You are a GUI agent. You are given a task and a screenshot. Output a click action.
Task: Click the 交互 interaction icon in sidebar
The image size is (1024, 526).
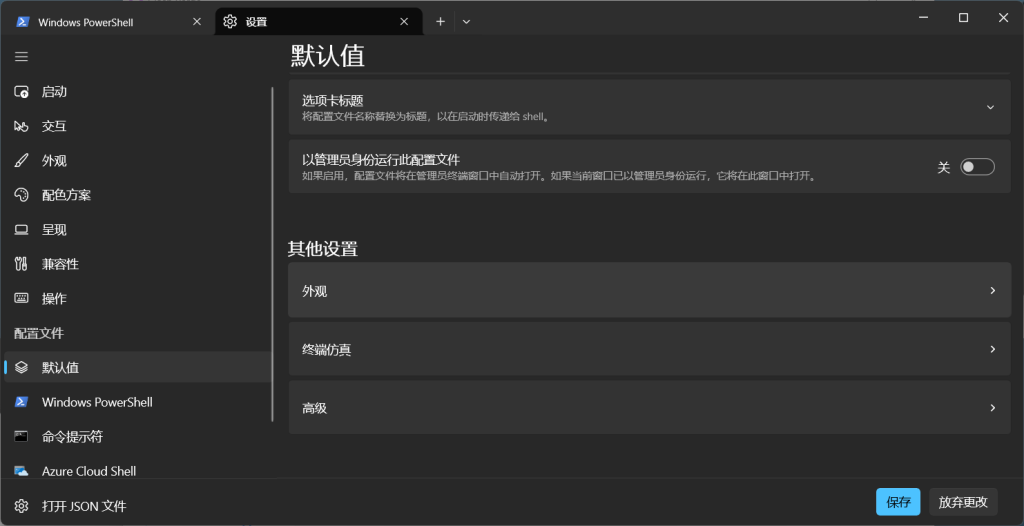coord(22,126)
